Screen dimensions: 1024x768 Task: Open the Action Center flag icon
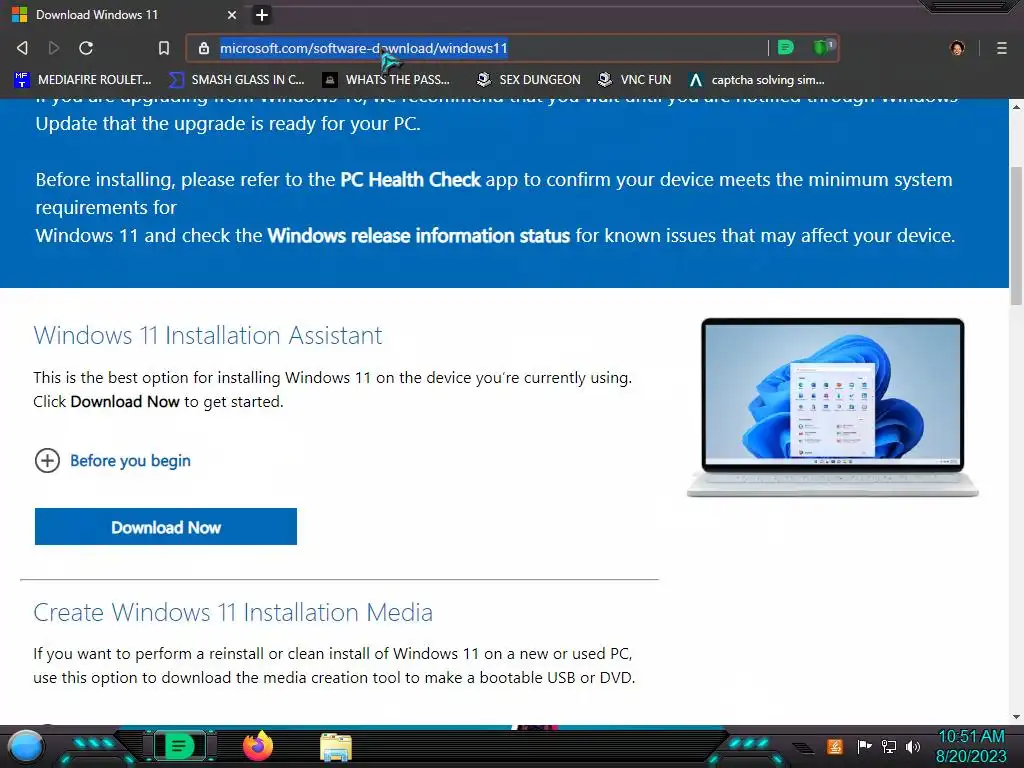point(864,746)
